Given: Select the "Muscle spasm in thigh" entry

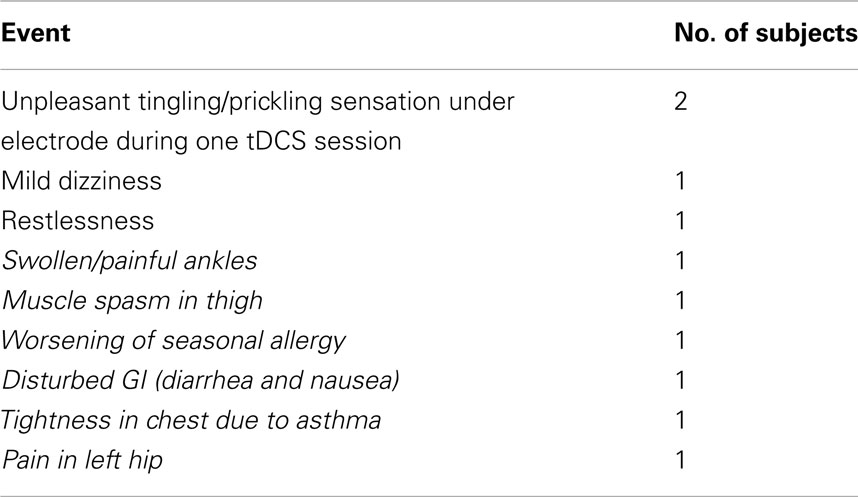Looking at the screenshot, I should tap(126, 301).
